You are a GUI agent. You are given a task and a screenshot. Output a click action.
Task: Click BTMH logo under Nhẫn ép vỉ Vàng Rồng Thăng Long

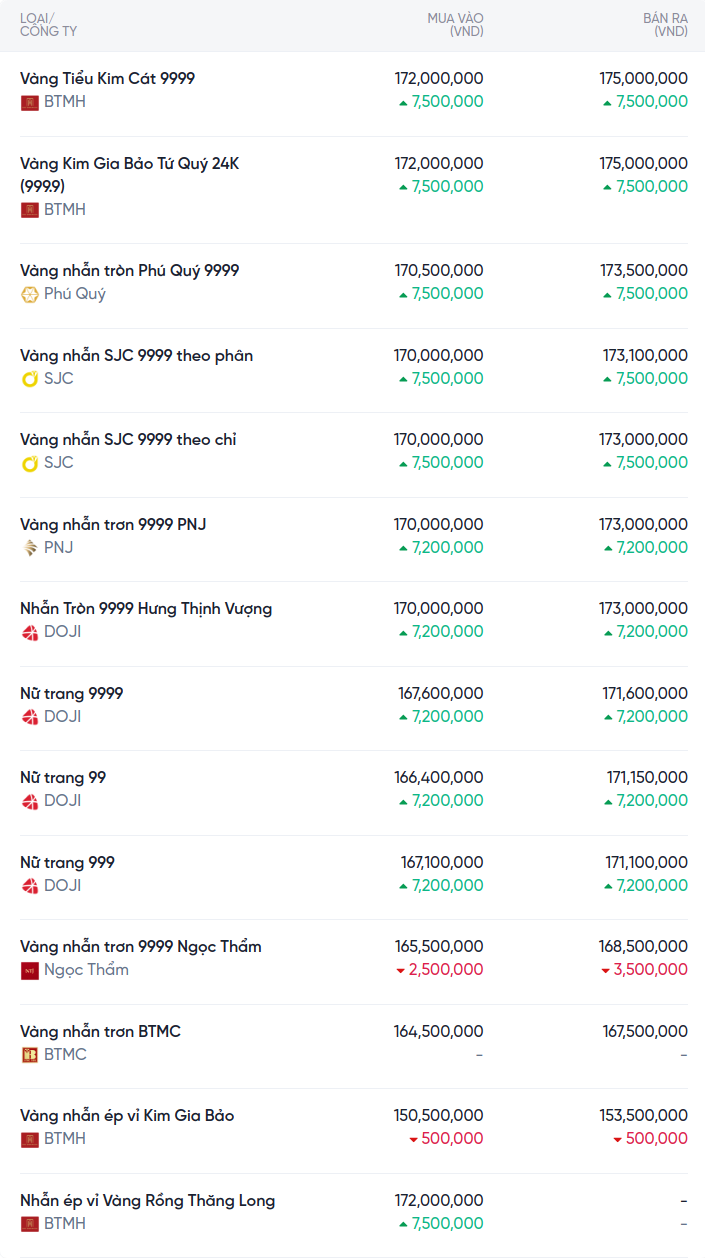(x=30, y=1224)
